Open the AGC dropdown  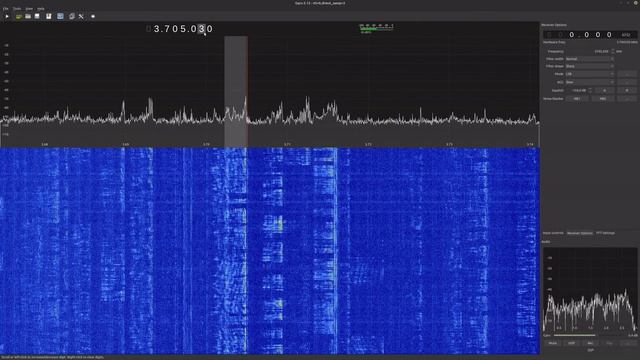tap(589, 82)
